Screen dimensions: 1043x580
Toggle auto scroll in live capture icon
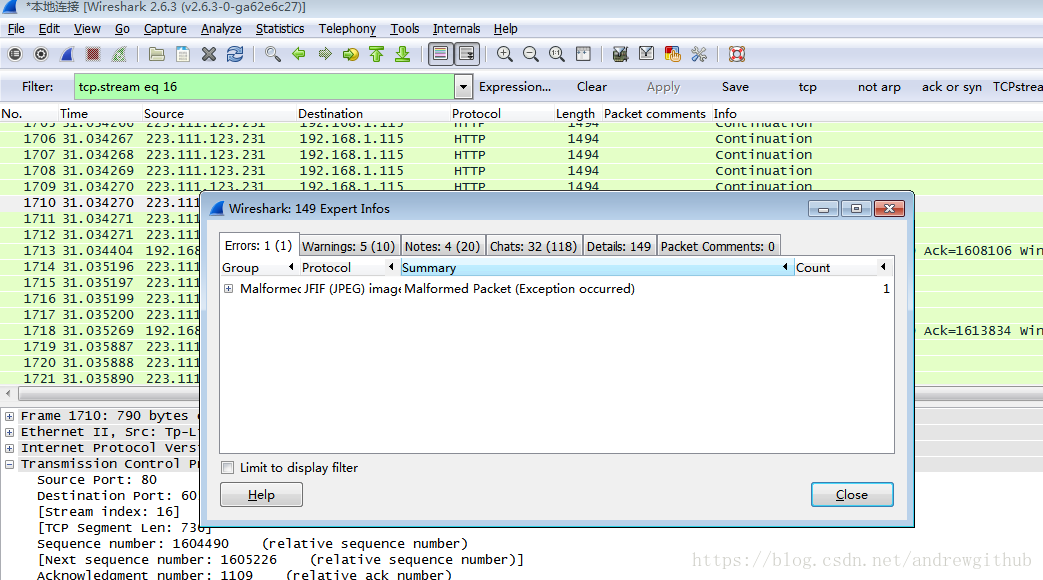pos(467,54)
